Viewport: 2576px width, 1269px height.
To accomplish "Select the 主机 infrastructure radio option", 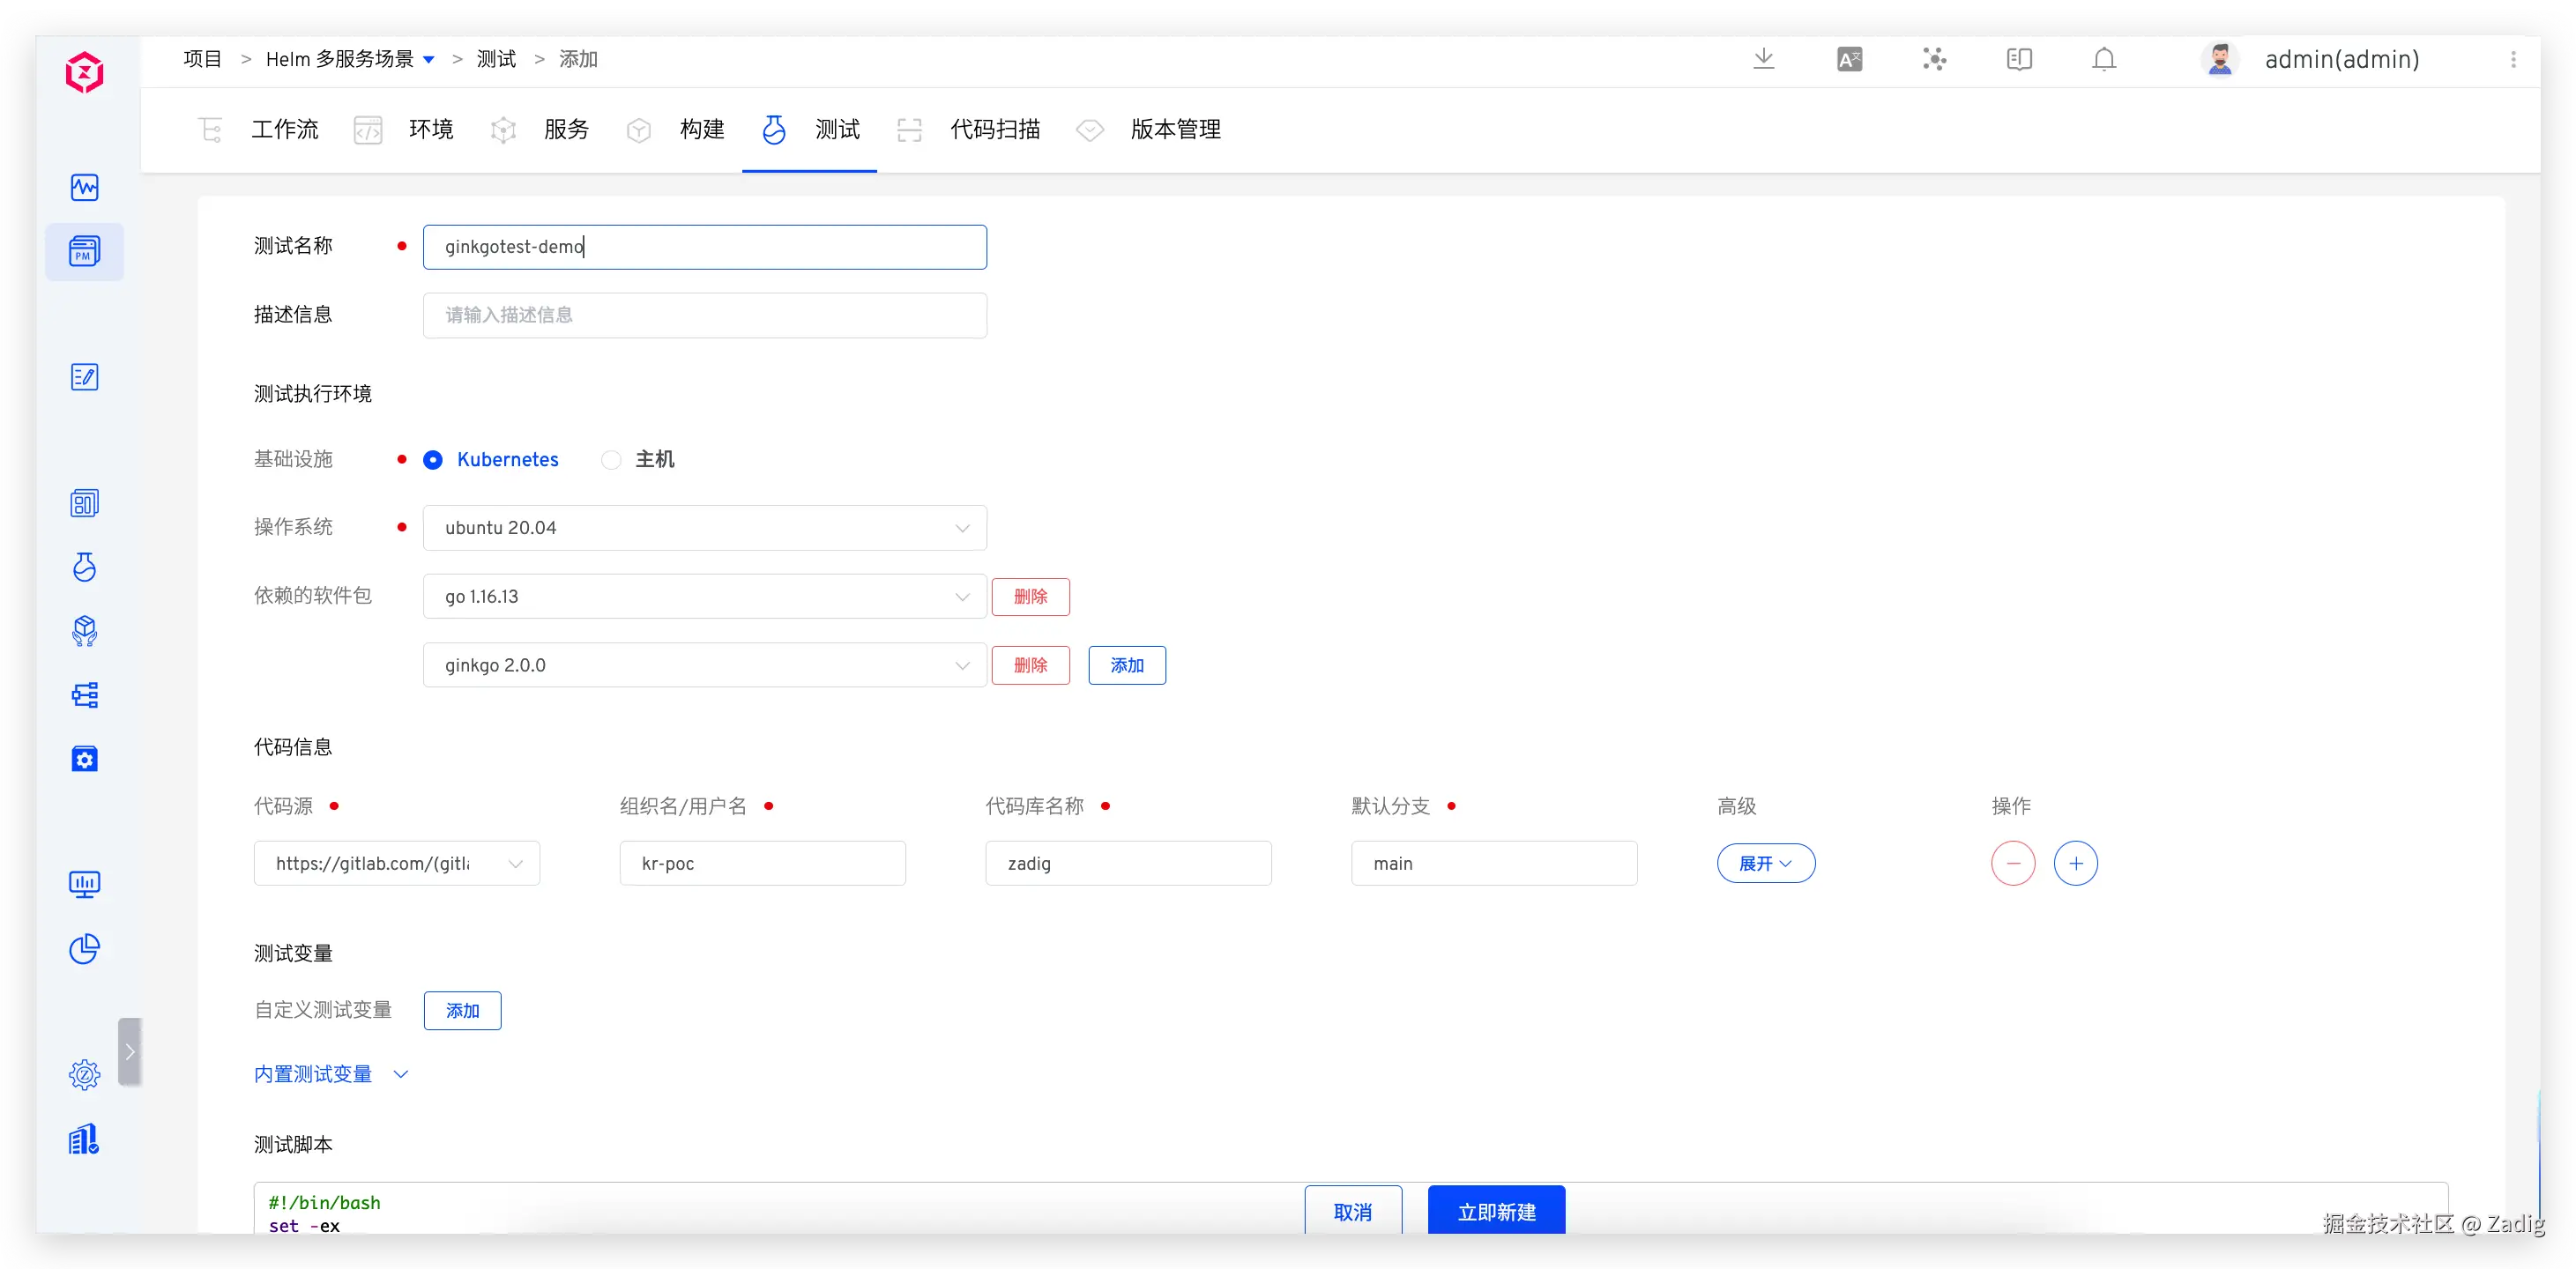I will click(611, 460).
